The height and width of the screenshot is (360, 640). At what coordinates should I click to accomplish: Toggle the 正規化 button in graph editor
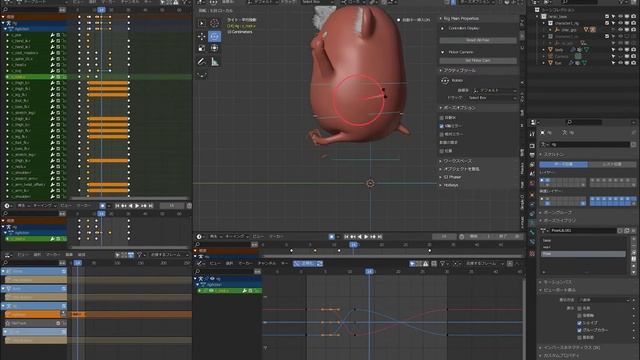[308, 264]
